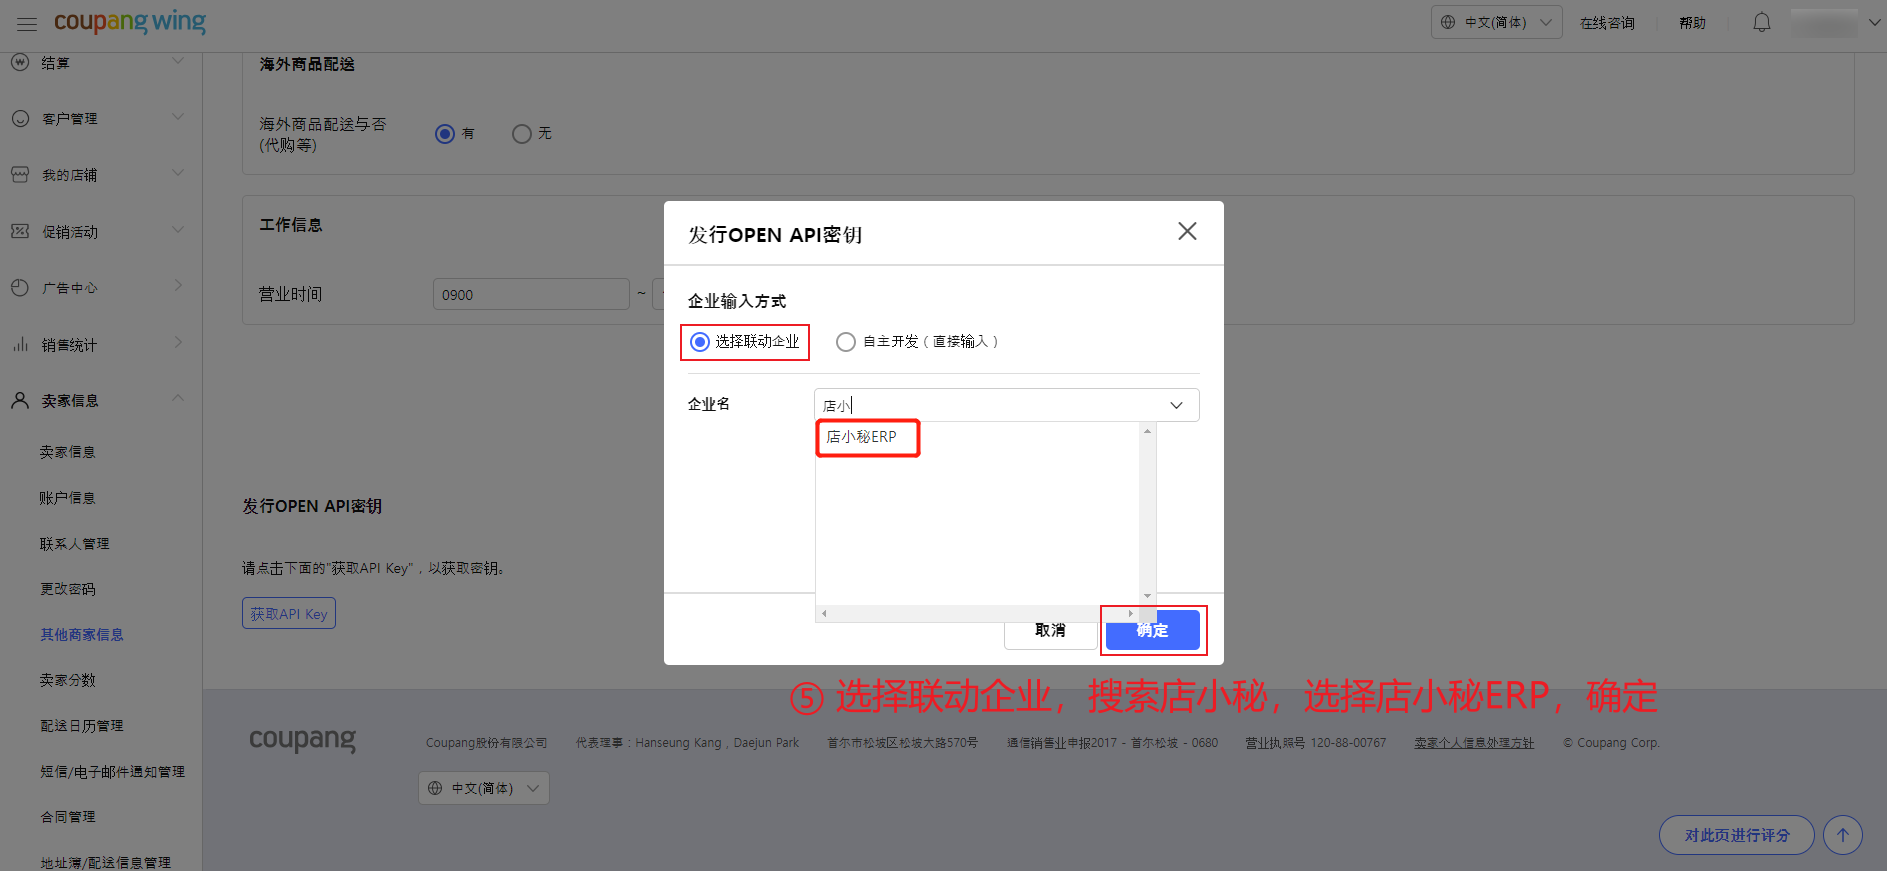Click 对此页进行评分 button
Screen dimensions: 1887x871
coord(1737,835)
